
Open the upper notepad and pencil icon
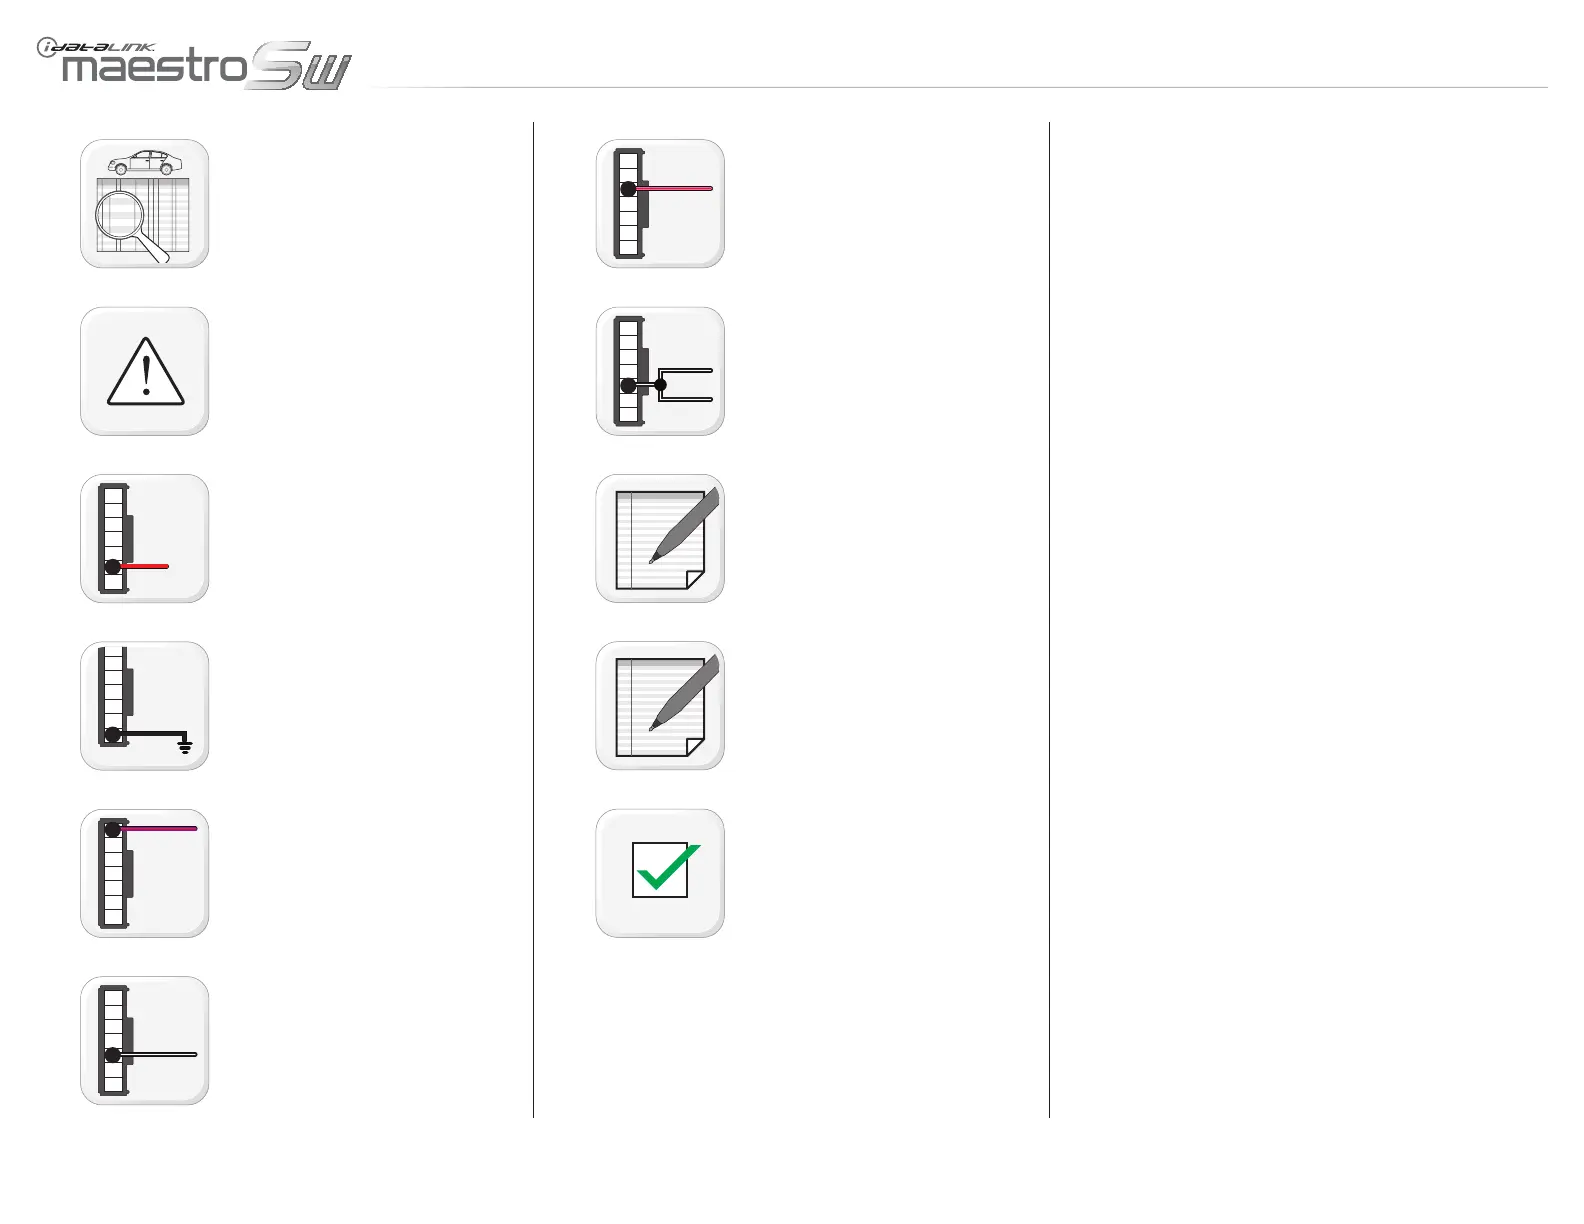click(x=660, y=539)
